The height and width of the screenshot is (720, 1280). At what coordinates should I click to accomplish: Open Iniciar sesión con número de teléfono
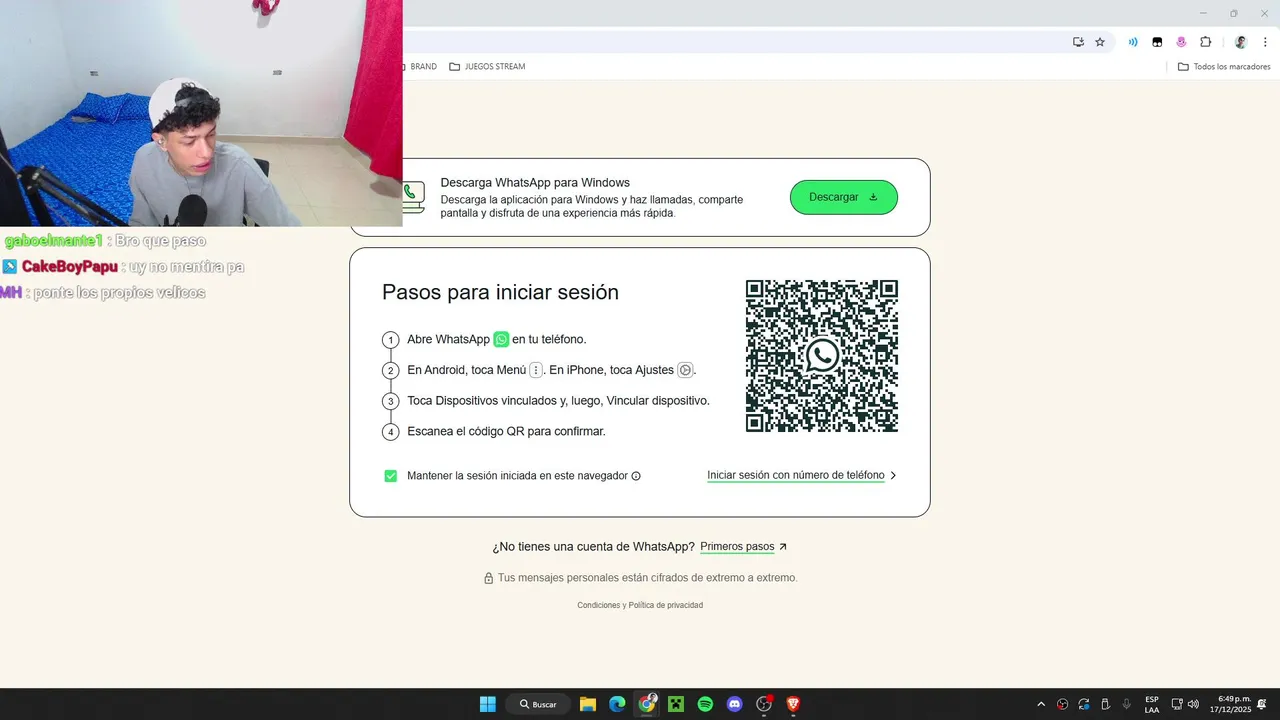coord(796,475)
